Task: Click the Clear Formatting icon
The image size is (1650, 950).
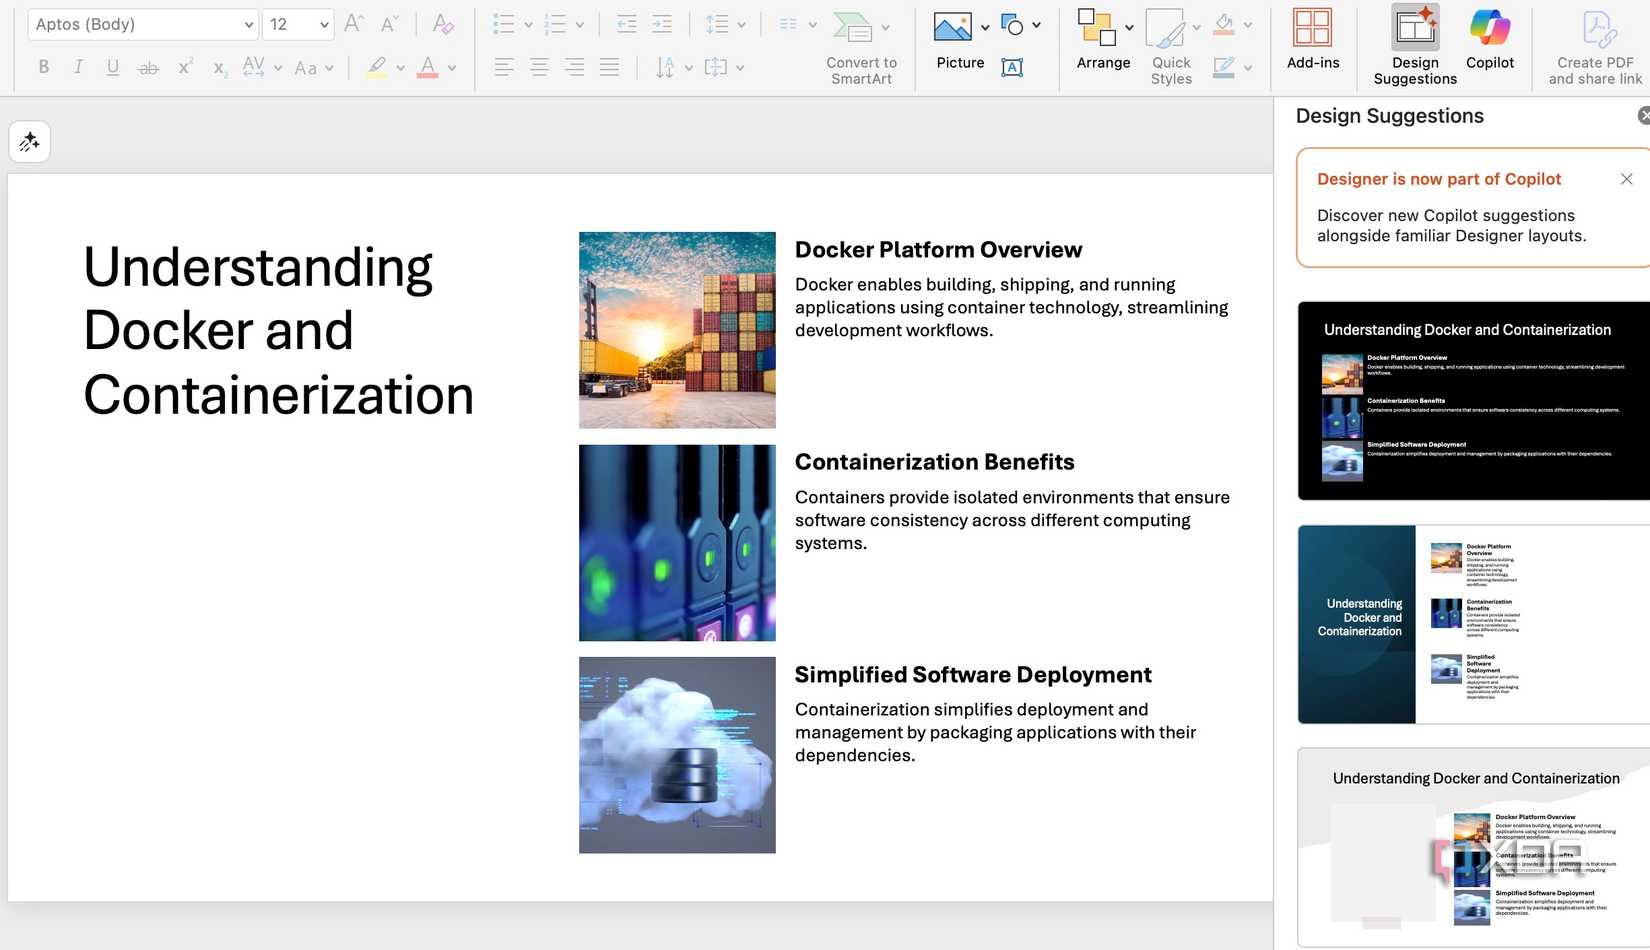Action: tap(443, 24)
